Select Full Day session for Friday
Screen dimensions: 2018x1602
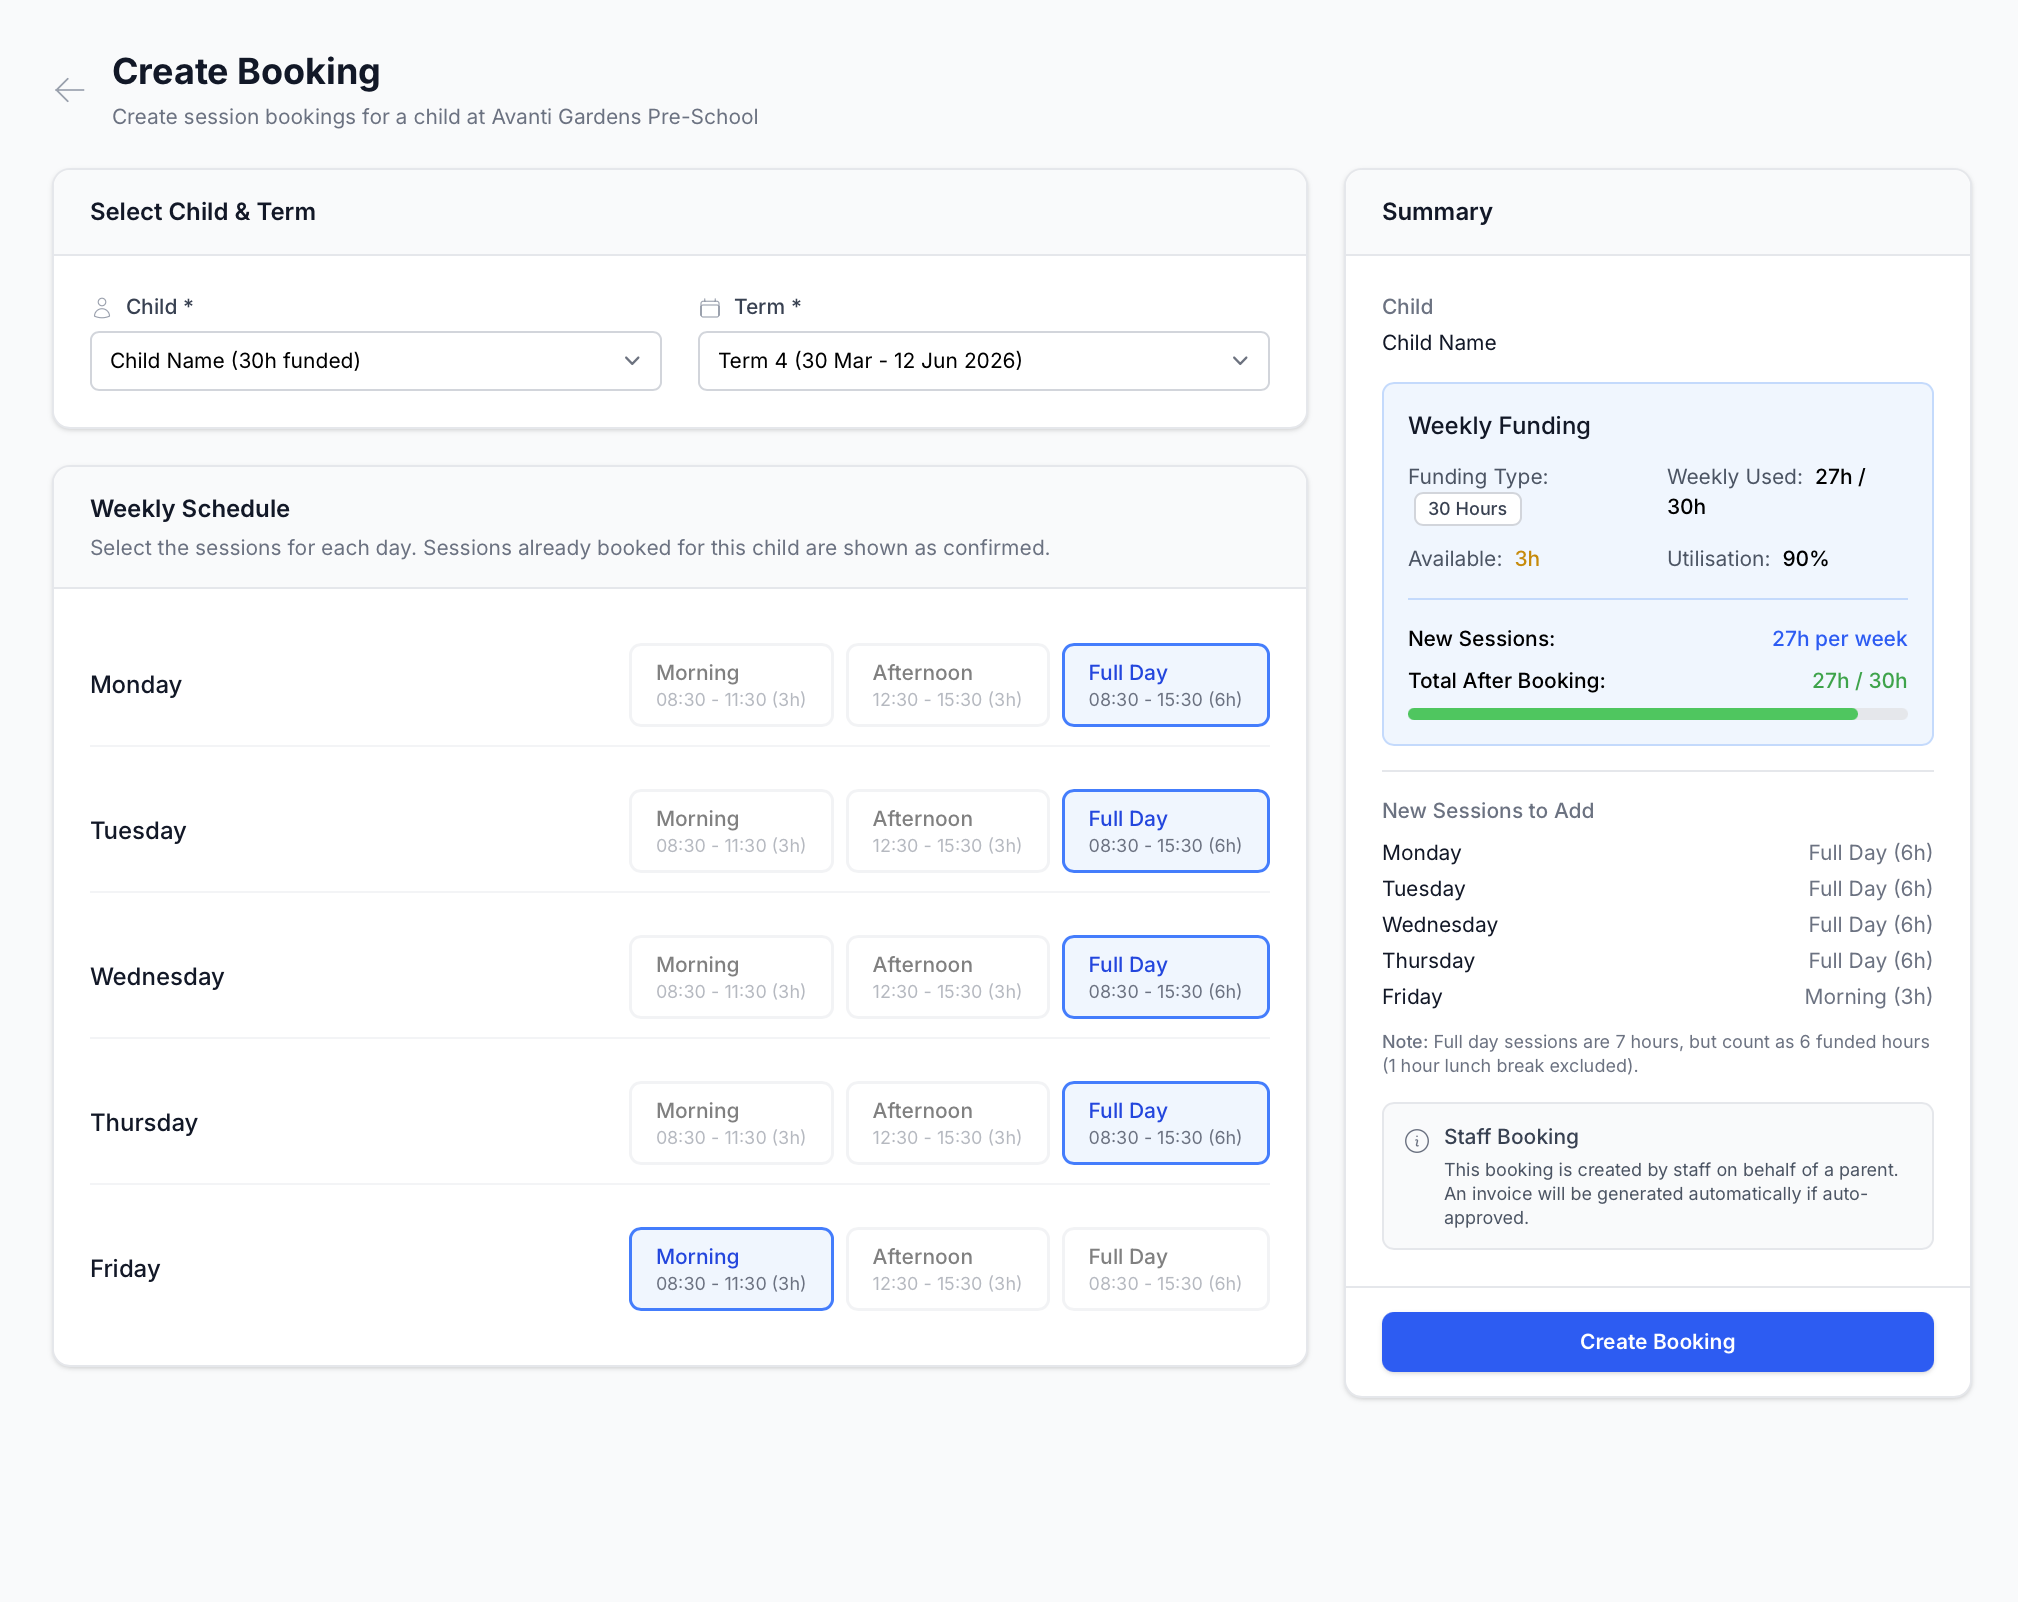[1165, 1268]
